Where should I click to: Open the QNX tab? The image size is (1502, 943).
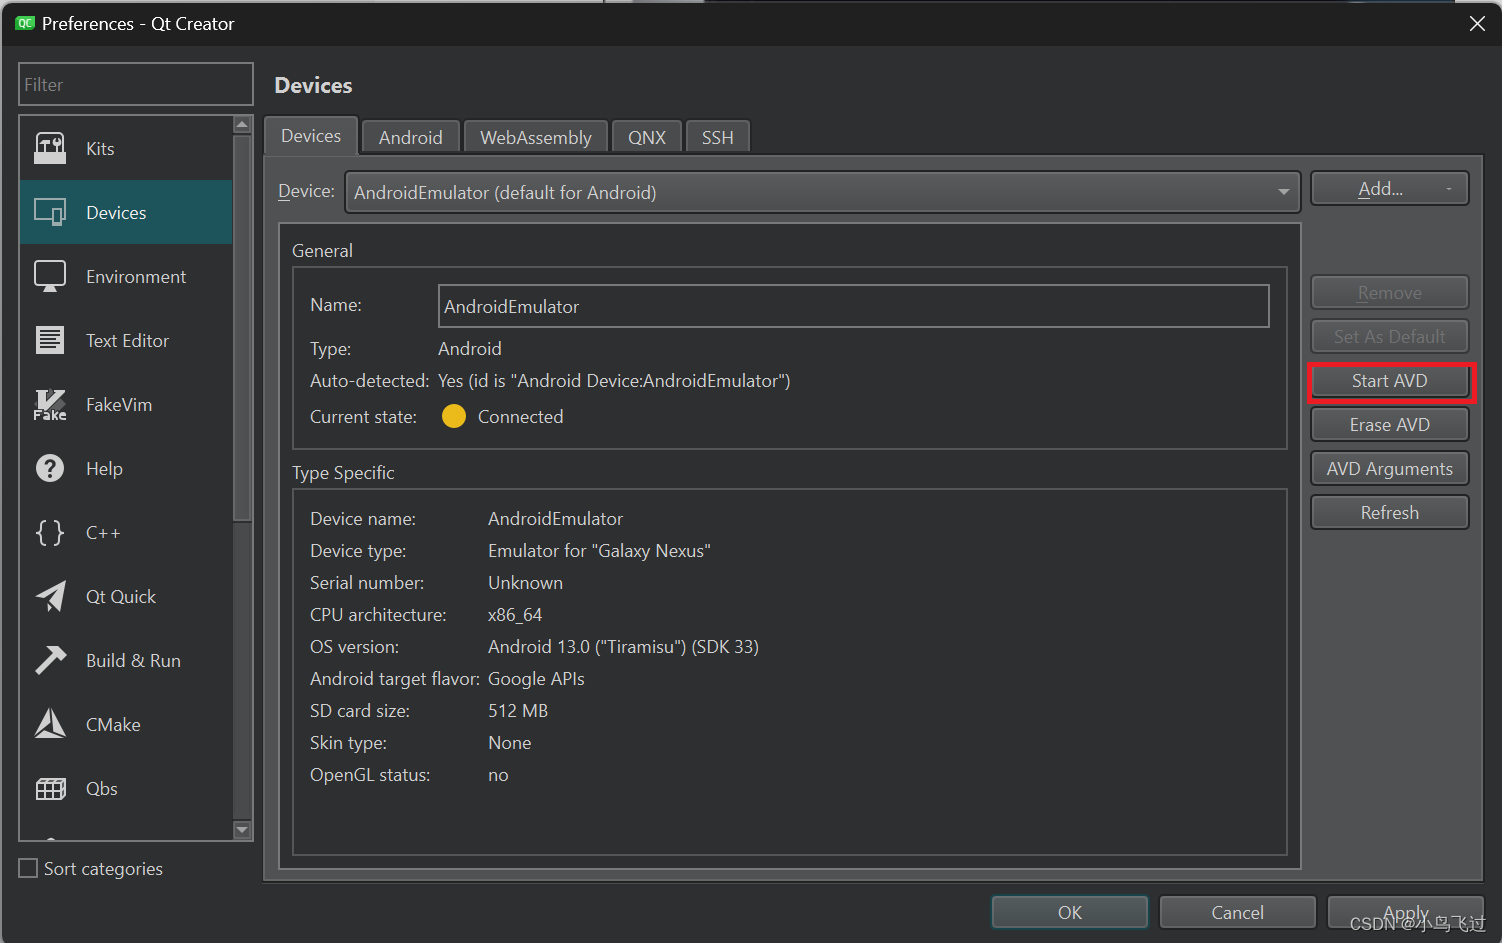[x=647, y=137]
